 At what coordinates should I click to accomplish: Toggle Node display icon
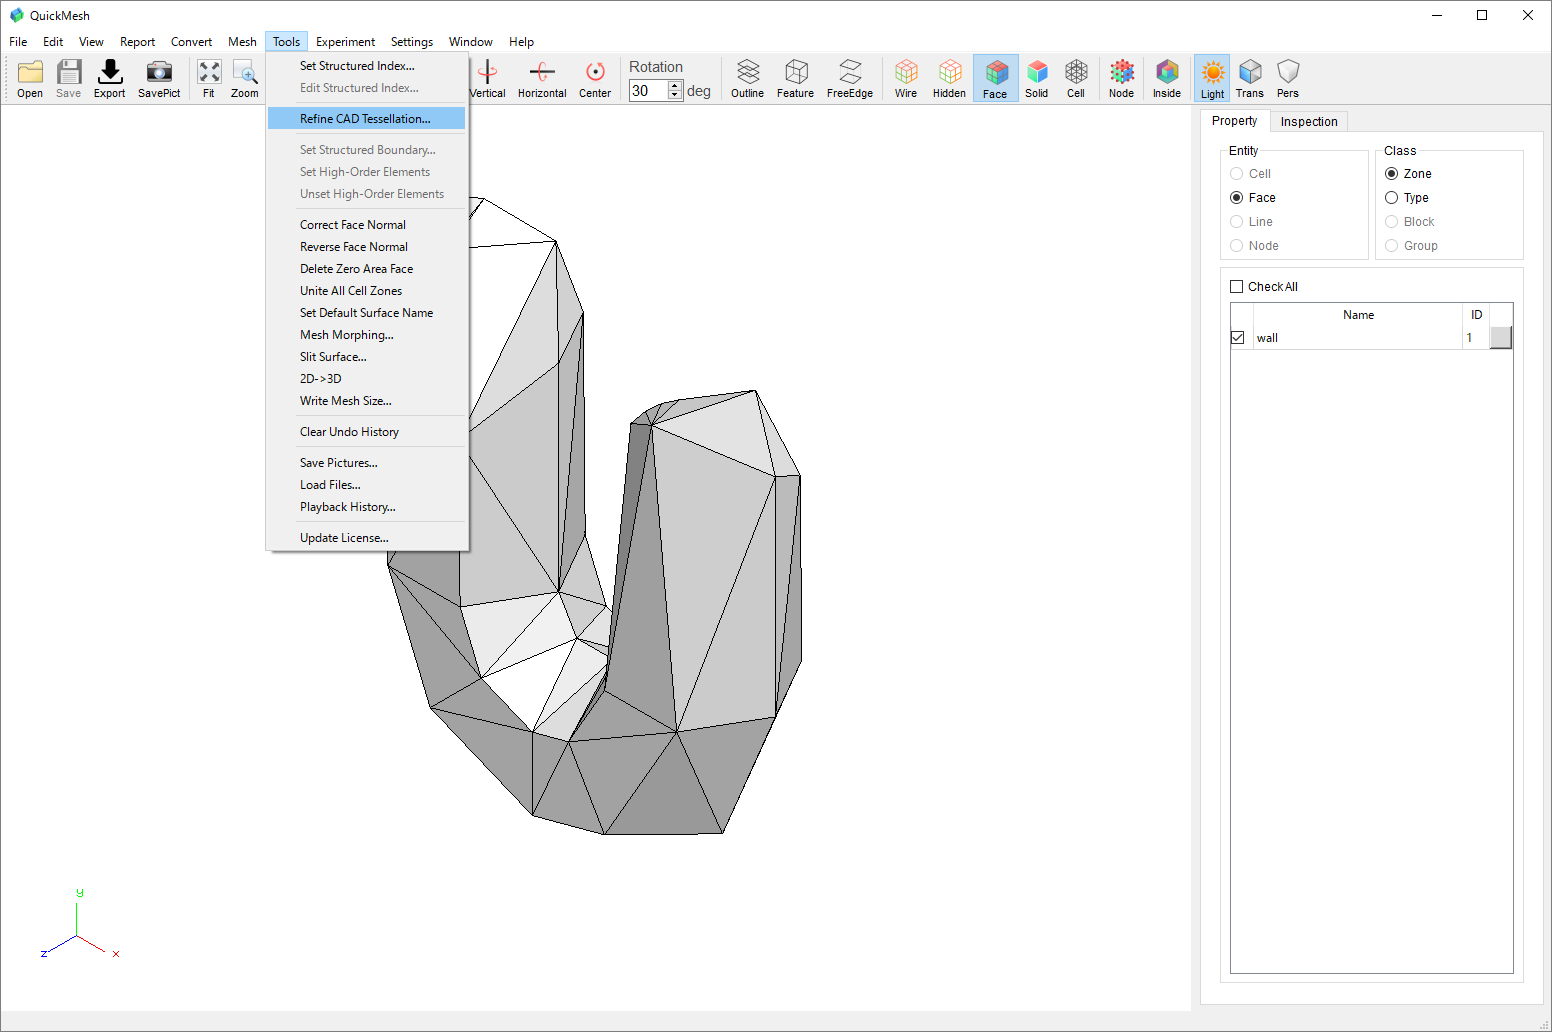click(x=1122, y=78)
